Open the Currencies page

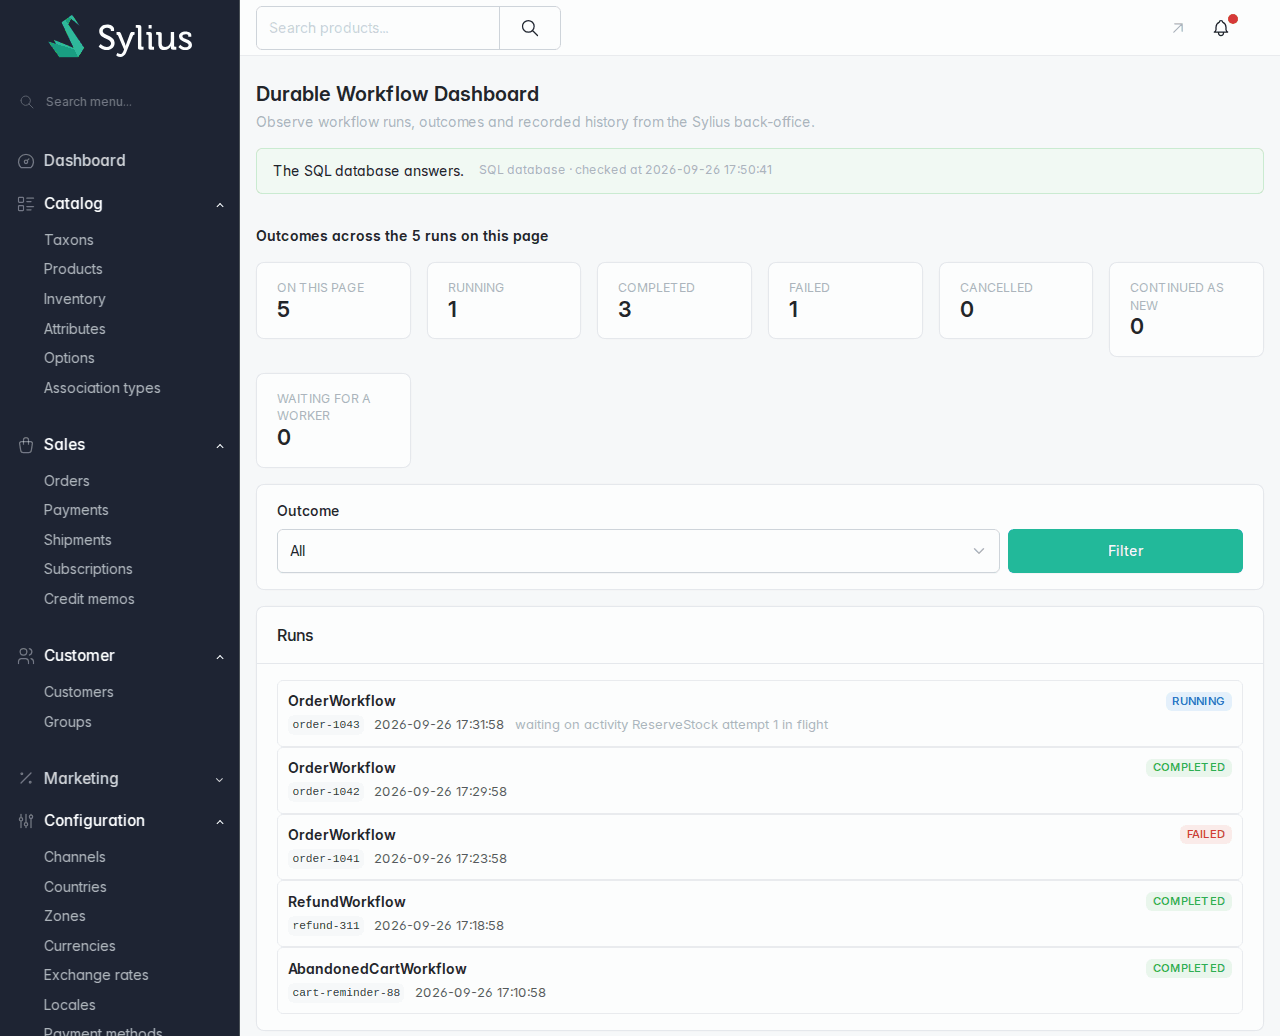(80, 946)
